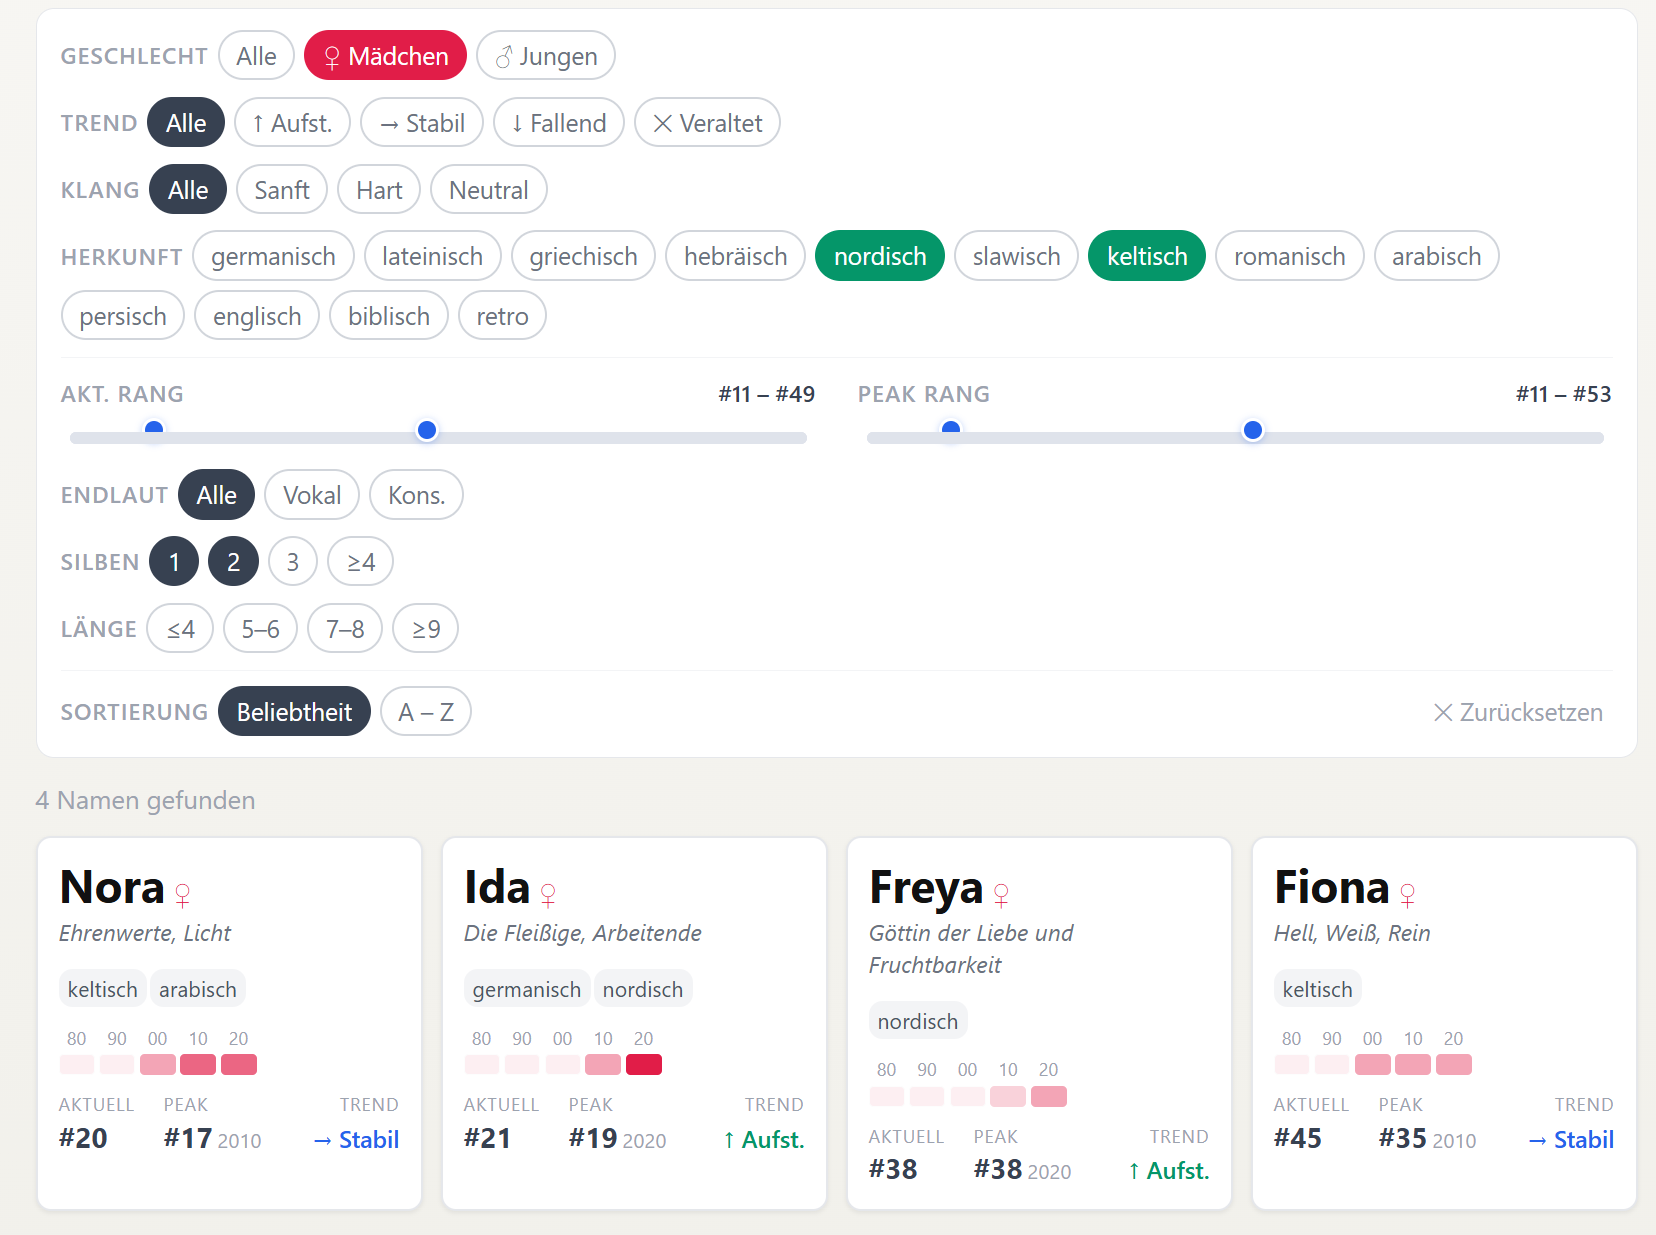
Task: Select the 7–8 length filter
Action: [345, 629]
